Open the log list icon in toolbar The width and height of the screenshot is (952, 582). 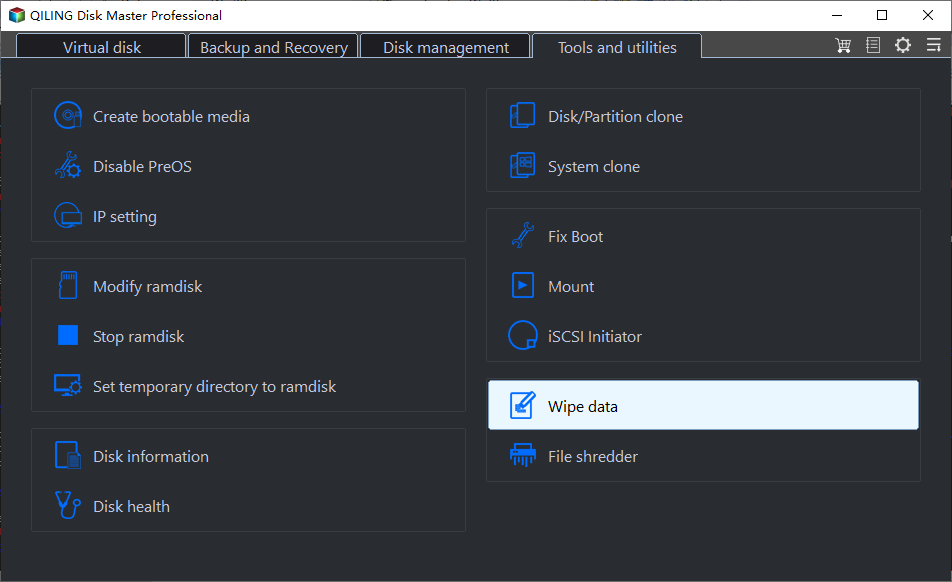coord(873,46)
